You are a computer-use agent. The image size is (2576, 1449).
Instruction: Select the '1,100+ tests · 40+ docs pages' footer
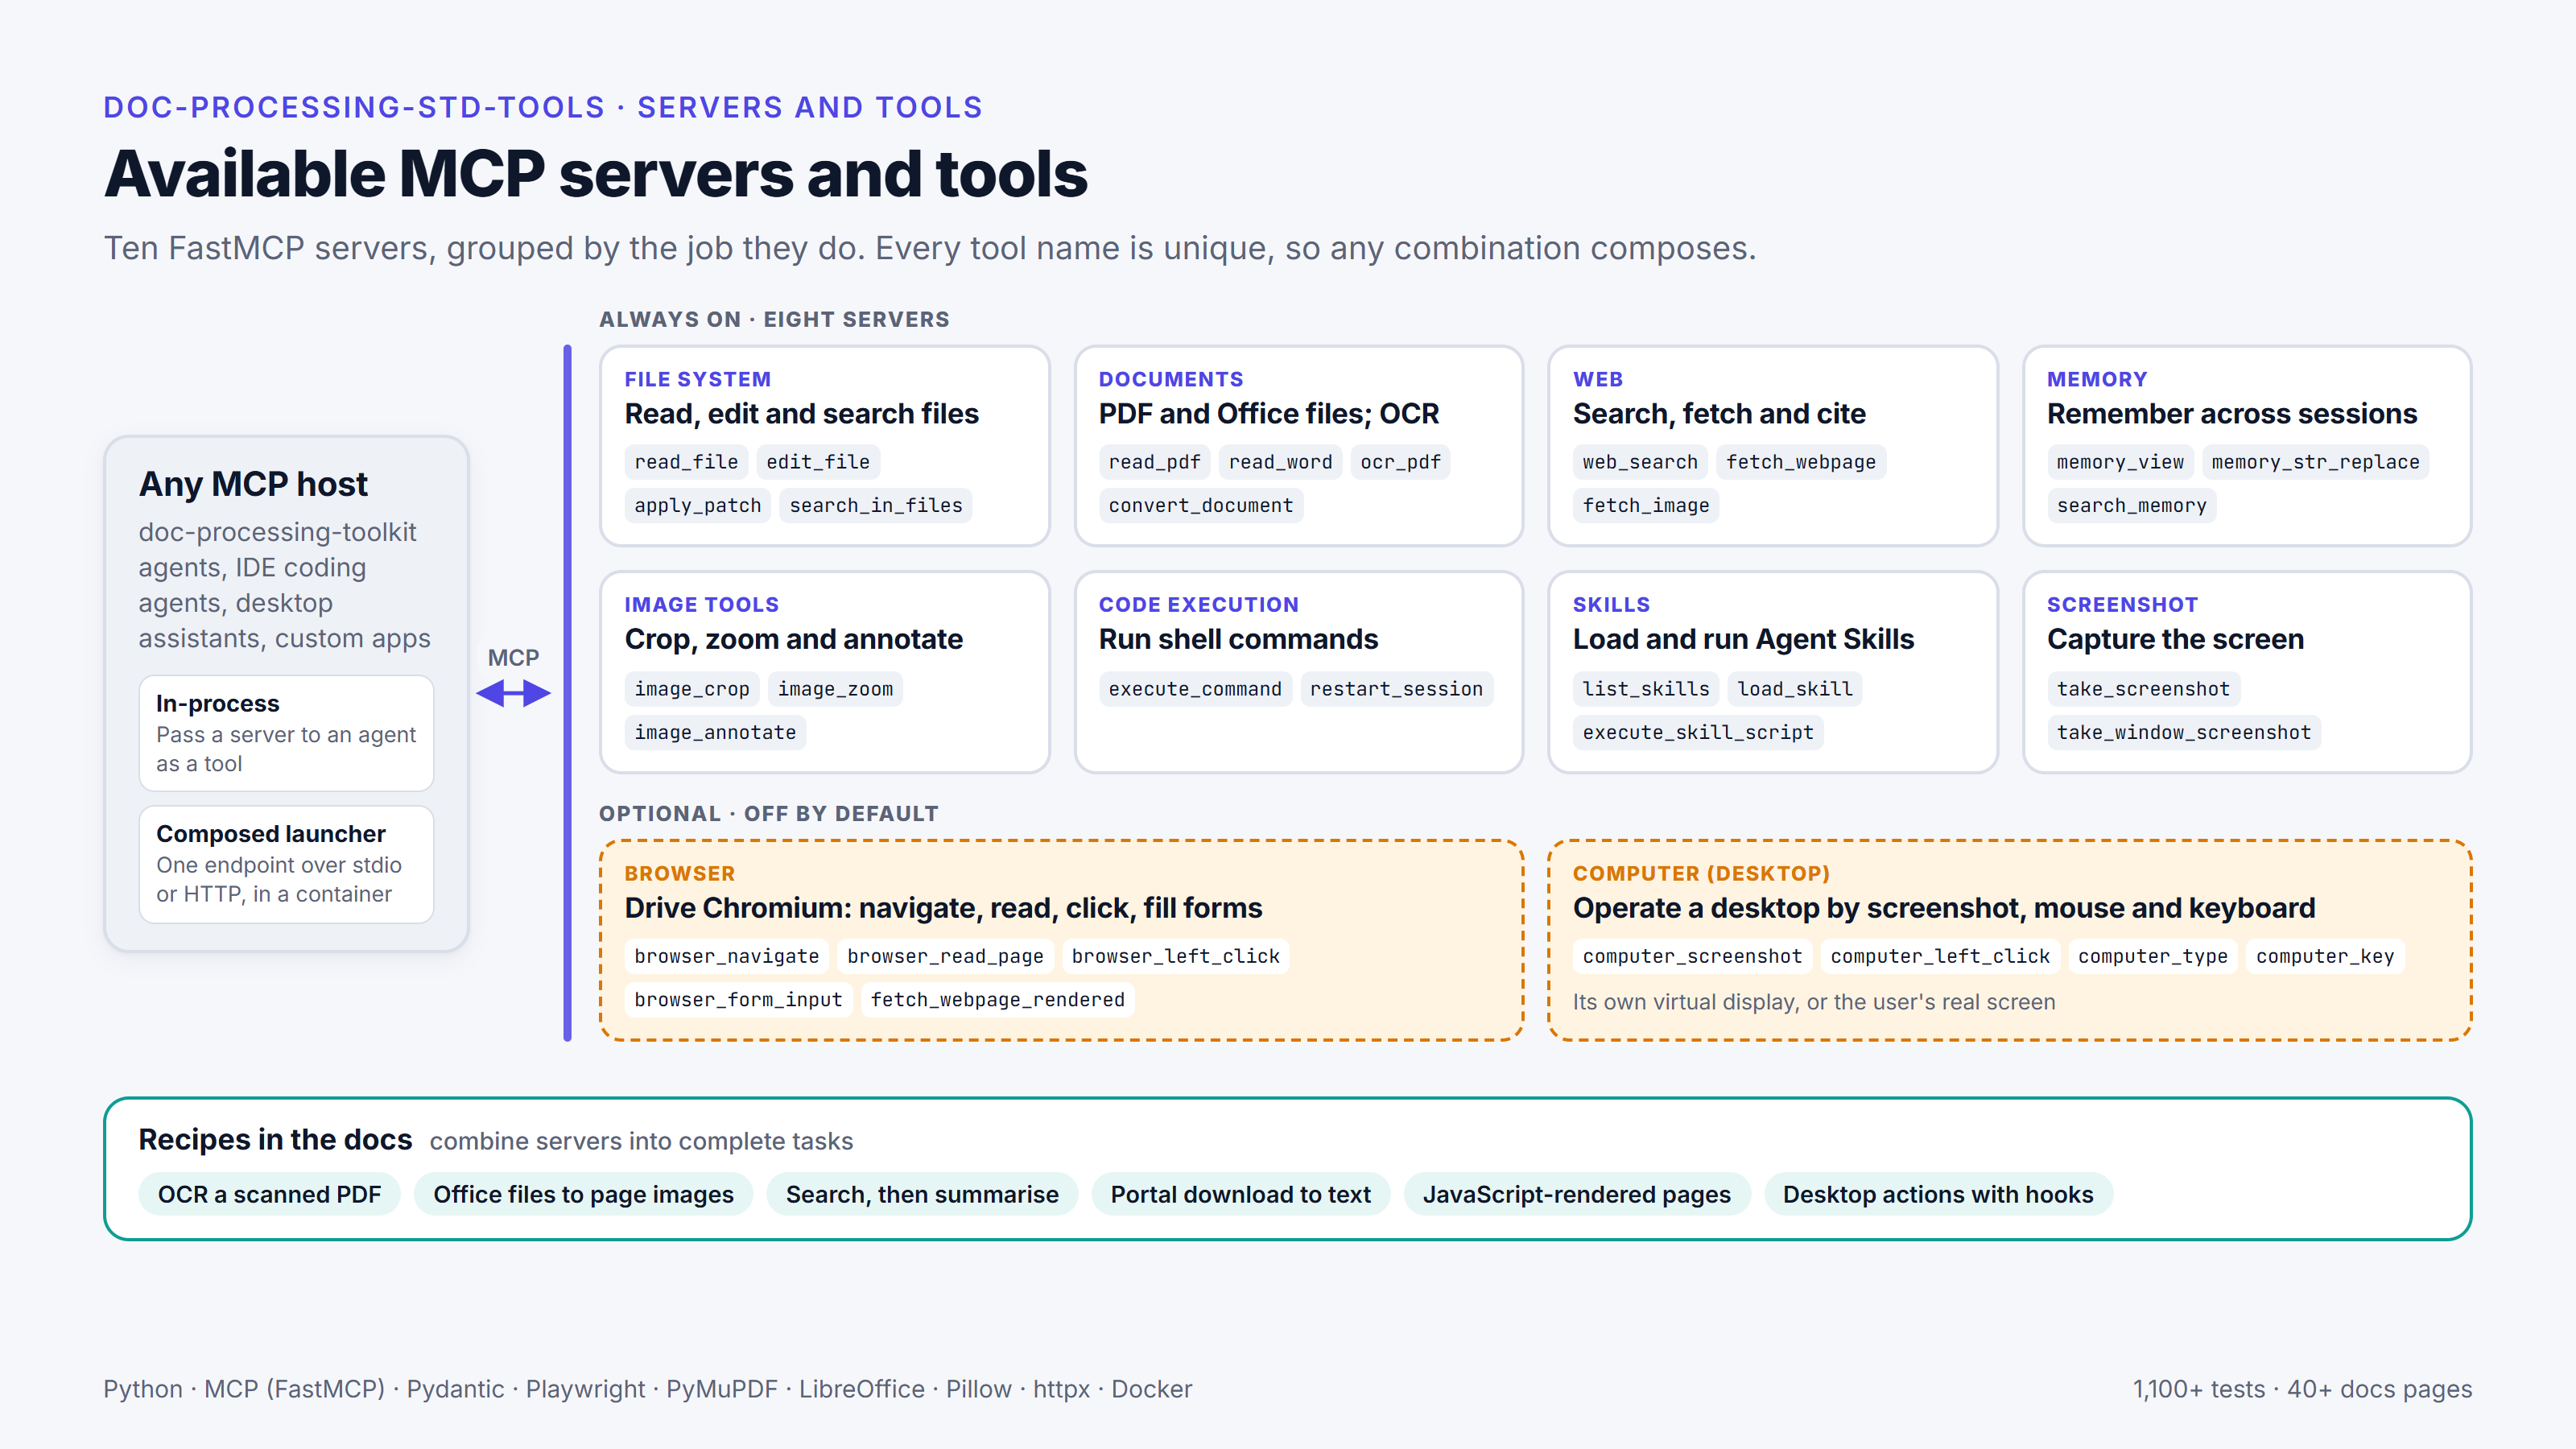(2302, 1389)
